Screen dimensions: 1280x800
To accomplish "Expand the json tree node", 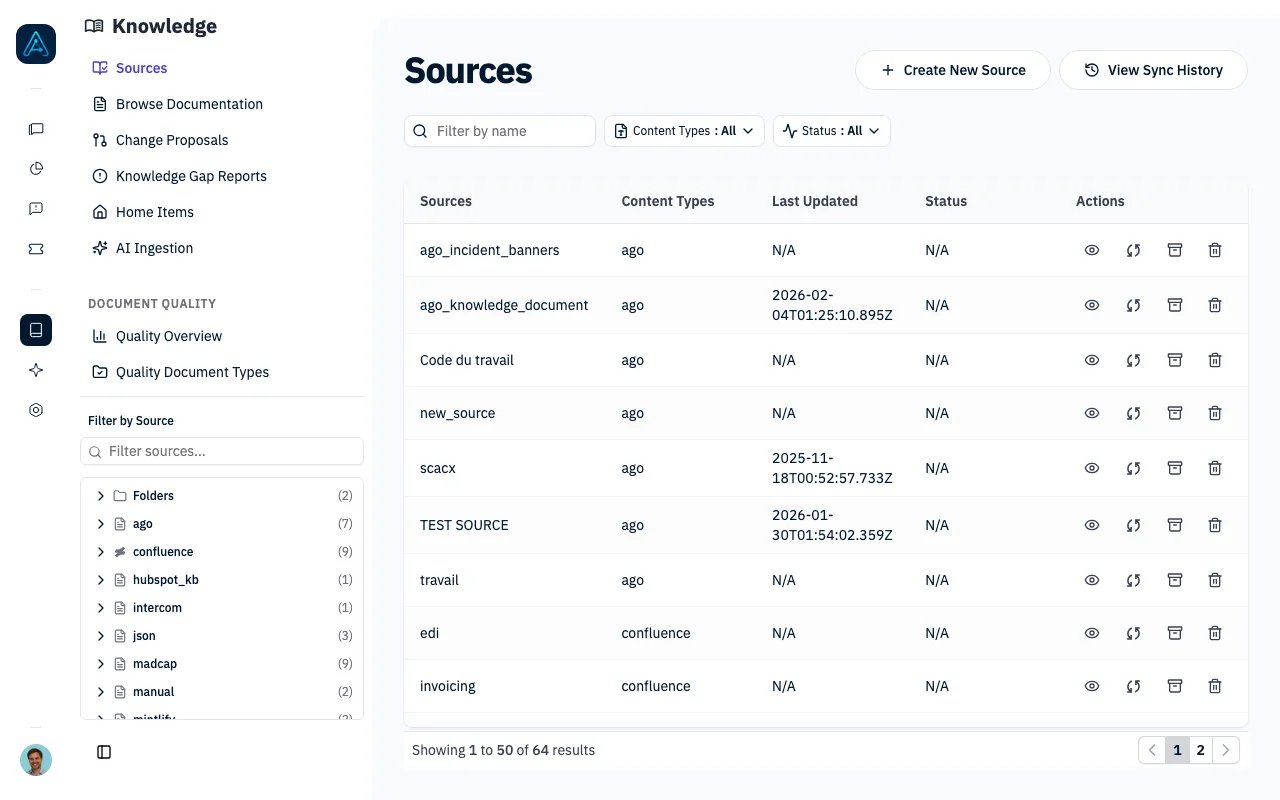I will [100, 636].
